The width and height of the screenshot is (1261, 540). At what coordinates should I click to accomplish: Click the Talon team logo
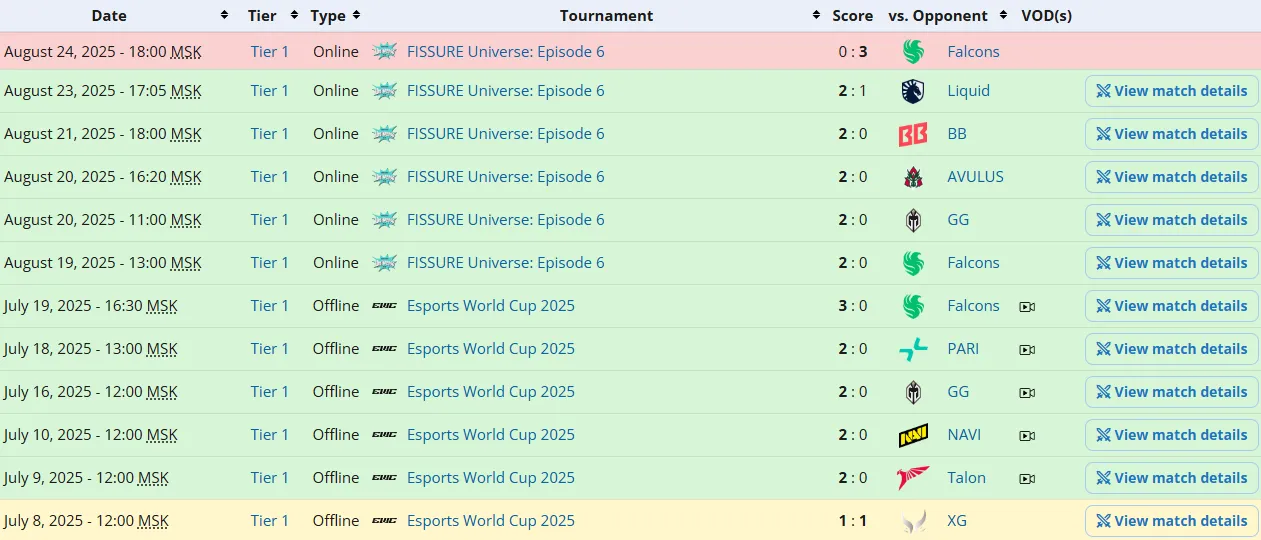click(x=913, y=478)
